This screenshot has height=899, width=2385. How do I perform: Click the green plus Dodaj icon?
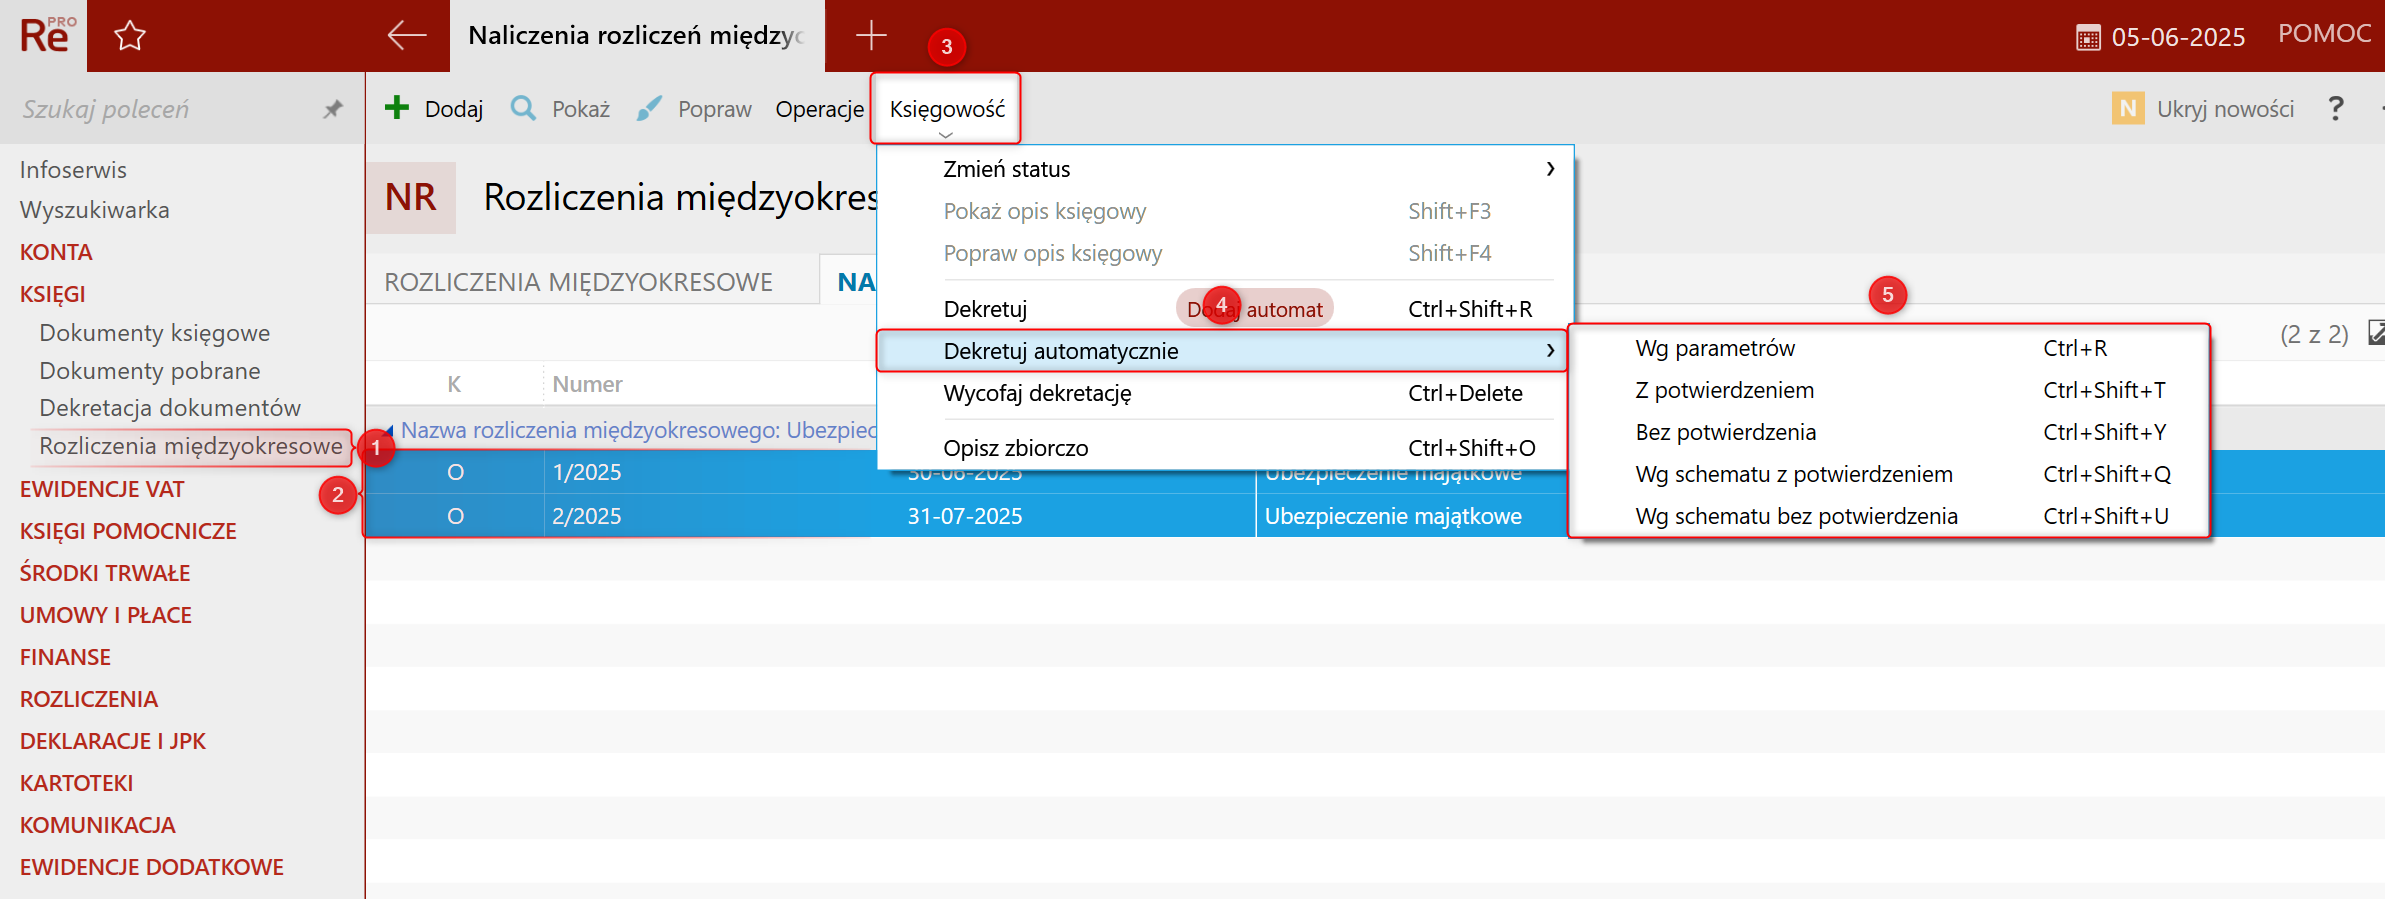[397, 108]
